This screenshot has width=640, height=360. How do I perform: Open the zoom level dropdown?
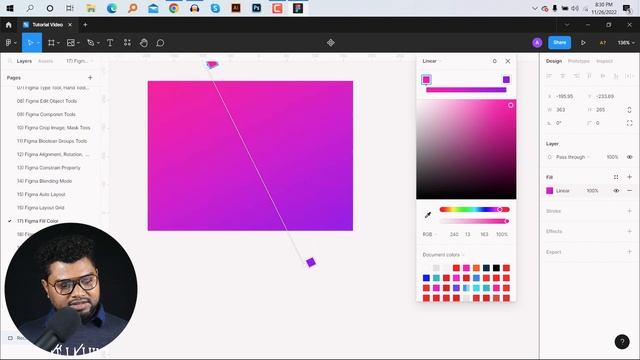point(626,42)
